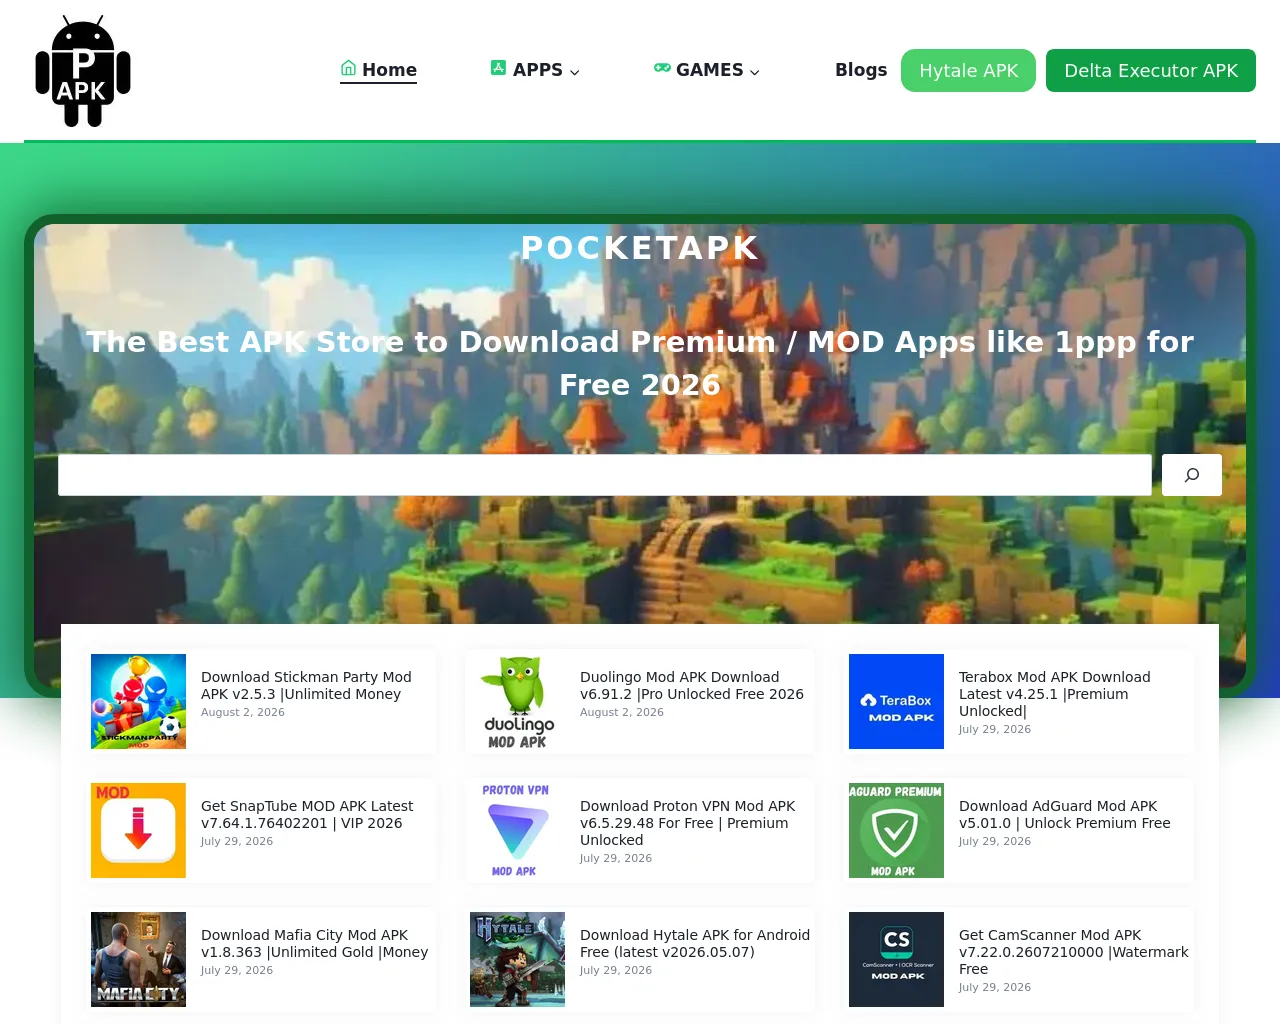The image size is (1280, 1024).
Task: Open the AdGuard Premium shield icon
Action: coord(896,830)
